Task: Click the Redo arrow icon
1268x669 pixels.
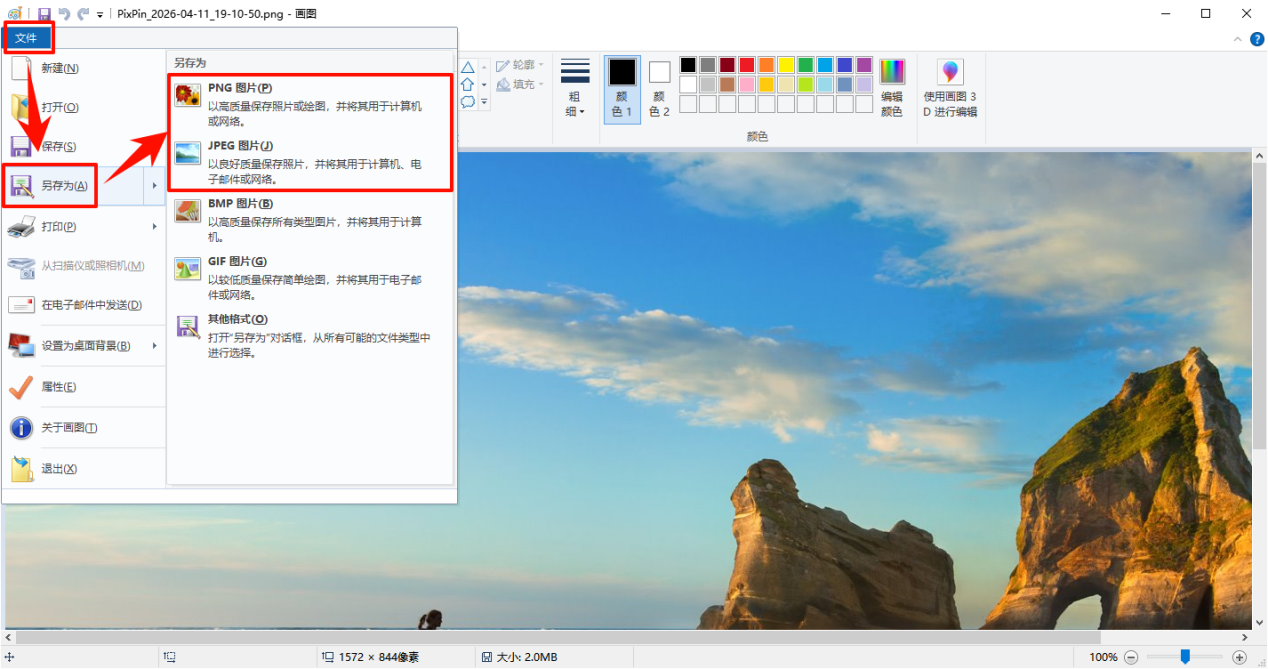Action: click(84, 13)
